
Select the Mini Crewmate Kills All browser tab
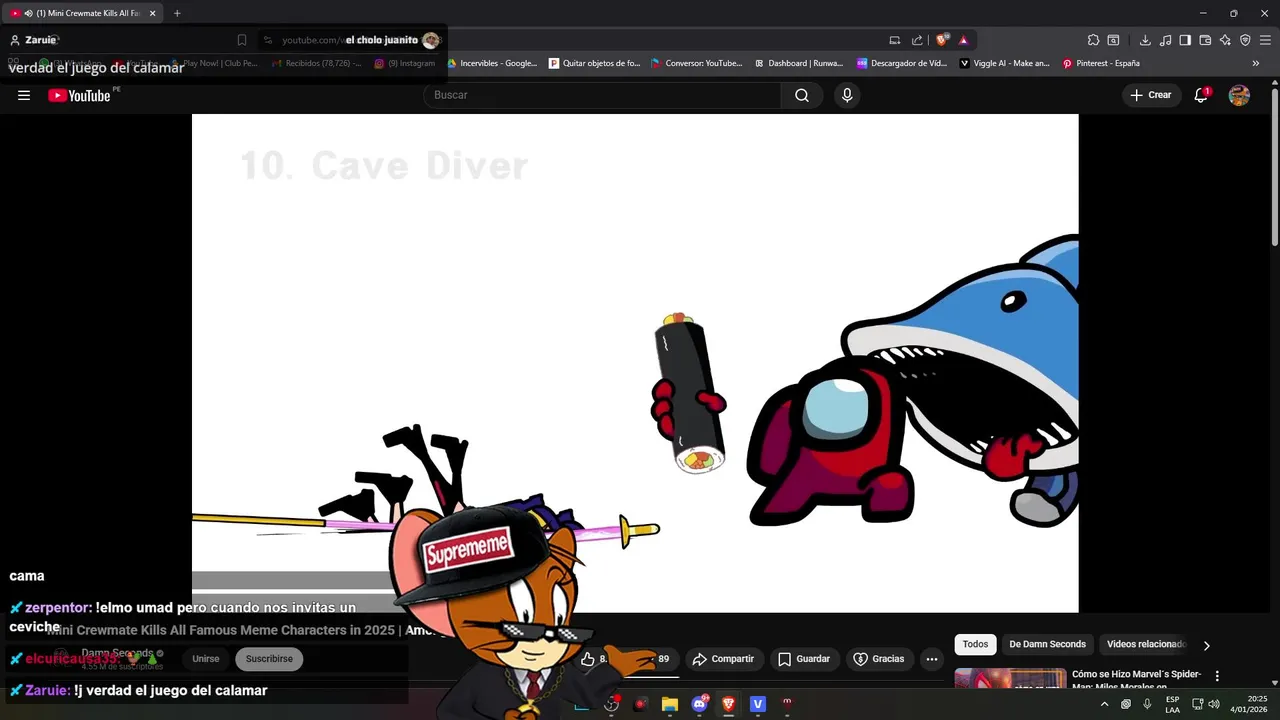[84, 13]
